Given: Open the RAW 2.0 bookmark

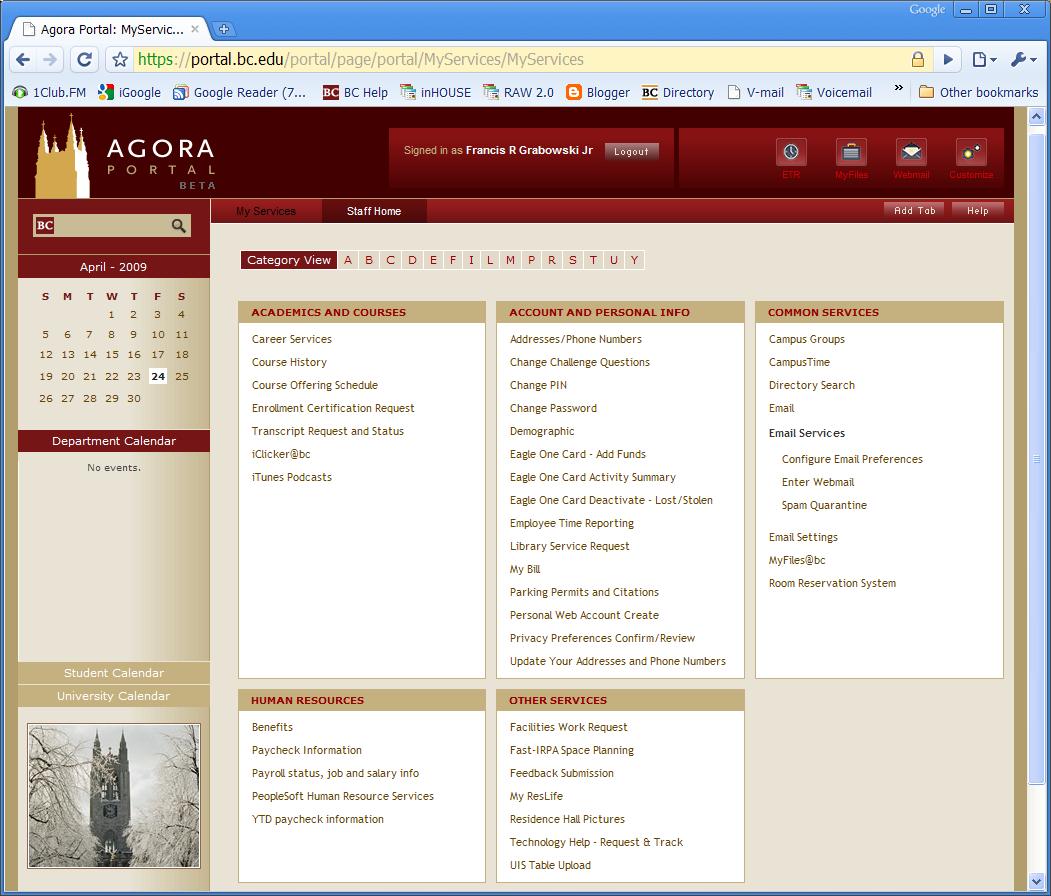Looking at the screenshot, I should 519,92.
